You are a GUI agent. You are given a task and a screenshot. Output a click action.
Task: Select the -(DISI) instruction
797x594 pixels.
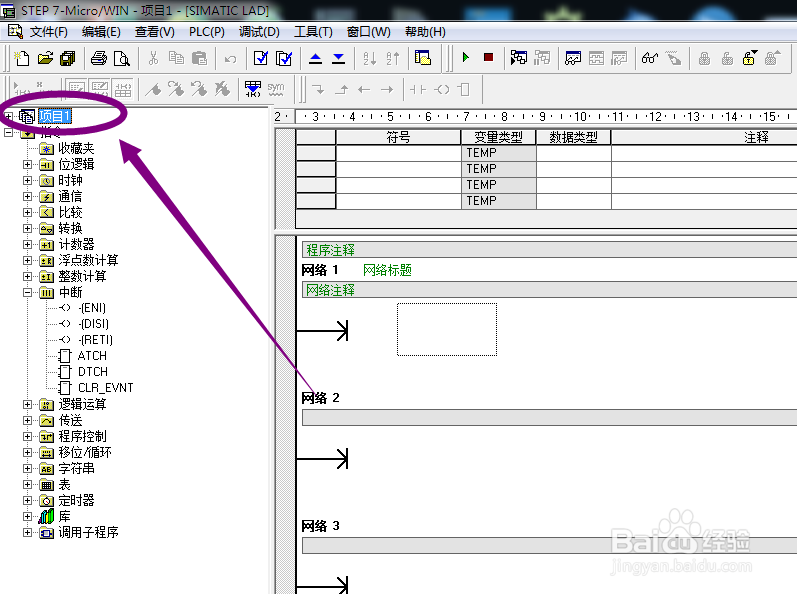point(94,324)
